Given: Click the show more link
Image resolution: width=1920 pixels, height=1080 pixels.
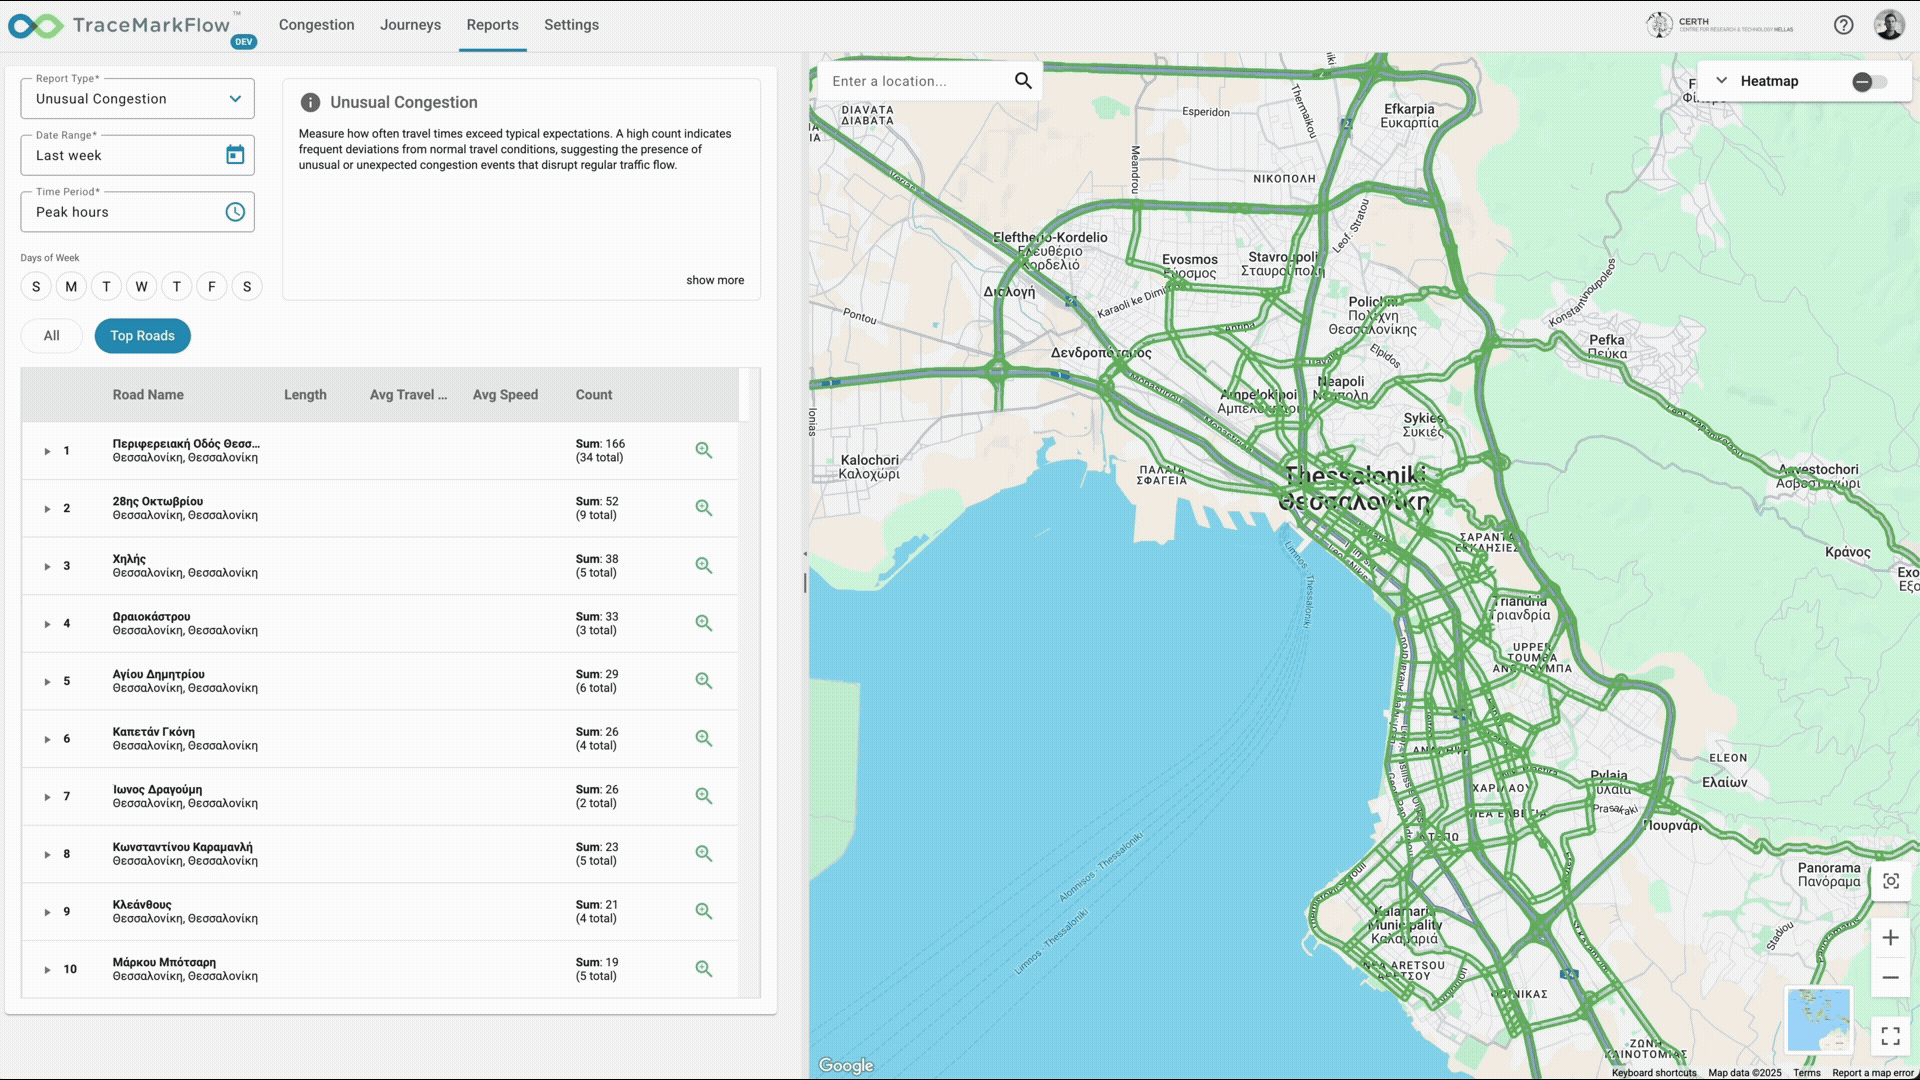Looking at the screenshot, I should coord(714,280).
